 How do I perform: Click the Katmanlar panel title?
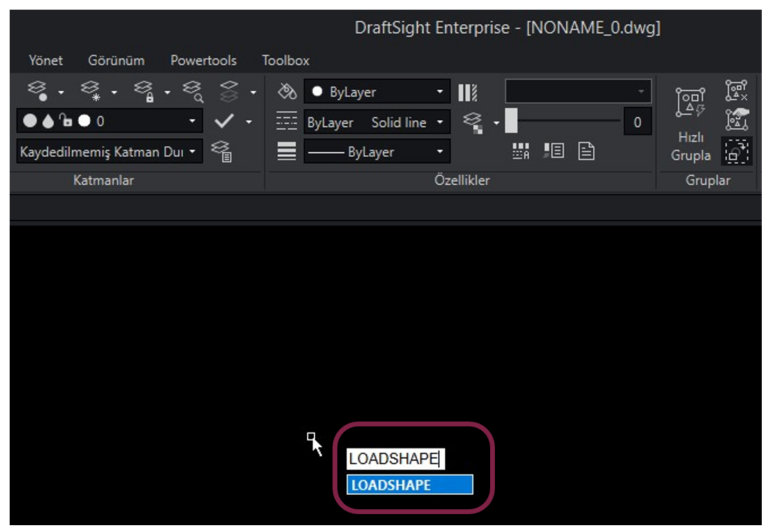(104, 181)
